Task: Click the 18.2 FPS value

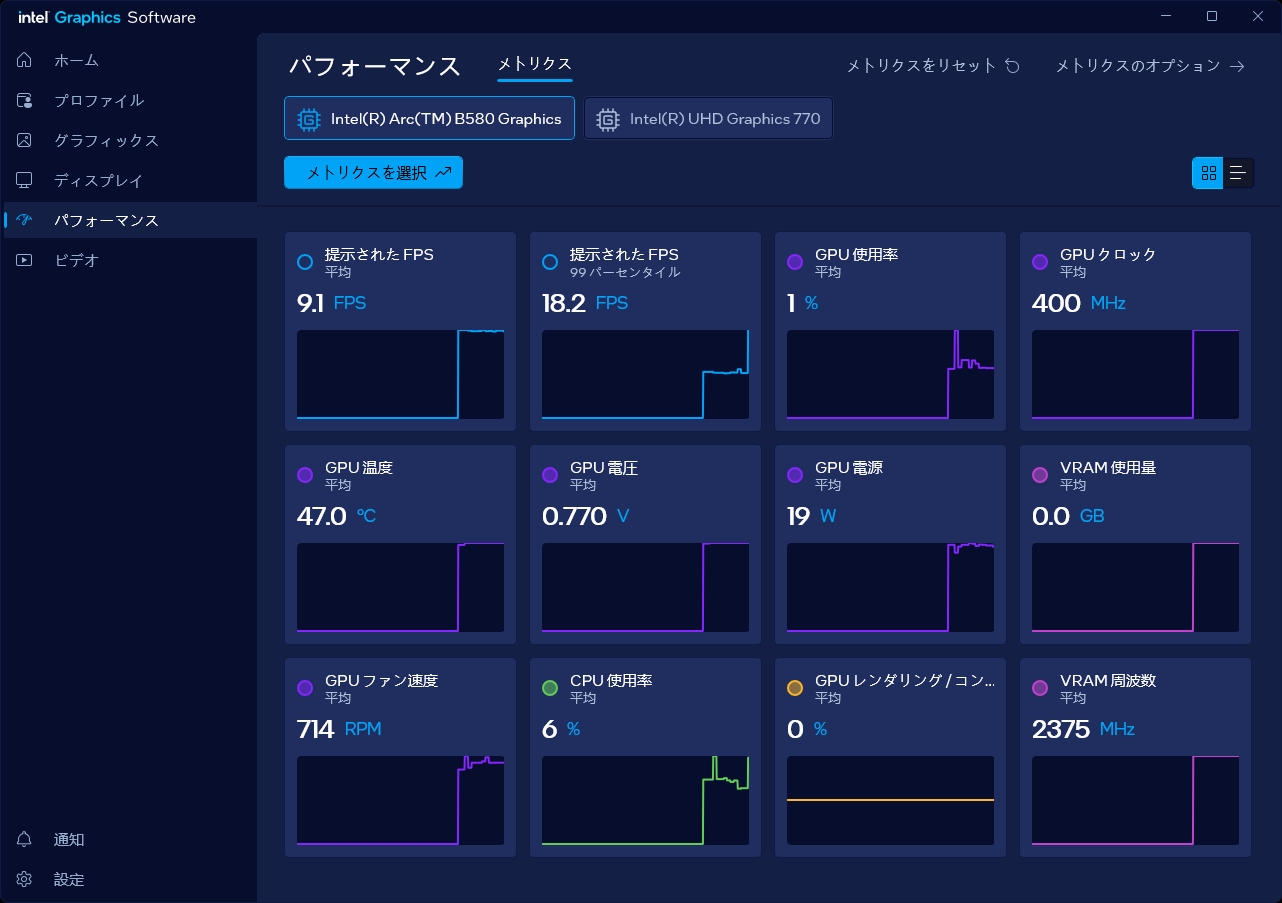Action: click(585, 303)
